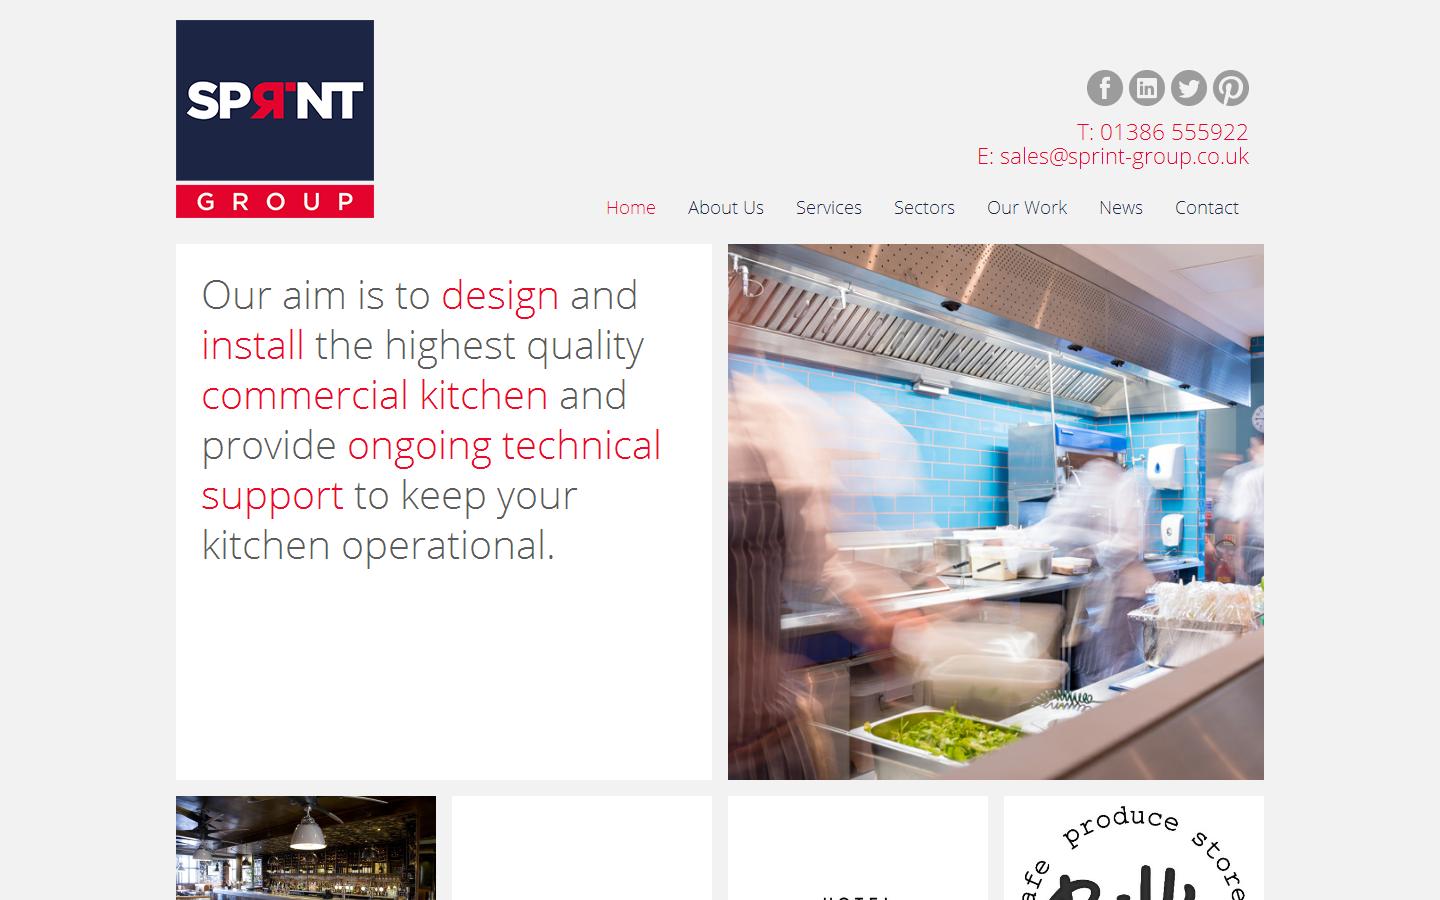
Task: Navigate to the Sectors page
Action: (x=923, y=208)
